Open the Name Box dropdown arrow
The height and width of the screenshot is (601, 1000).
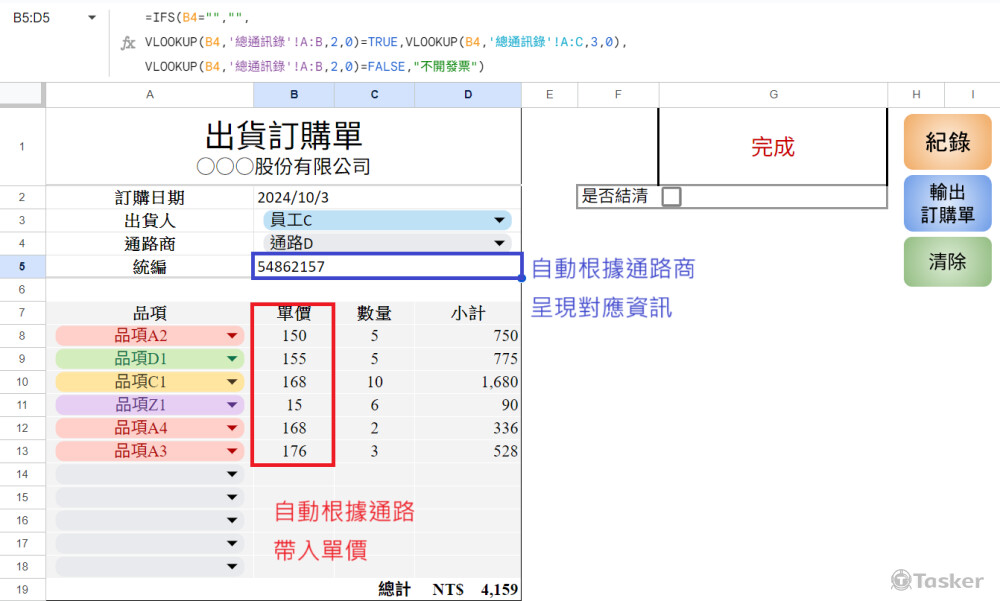[x=92, y=17]
